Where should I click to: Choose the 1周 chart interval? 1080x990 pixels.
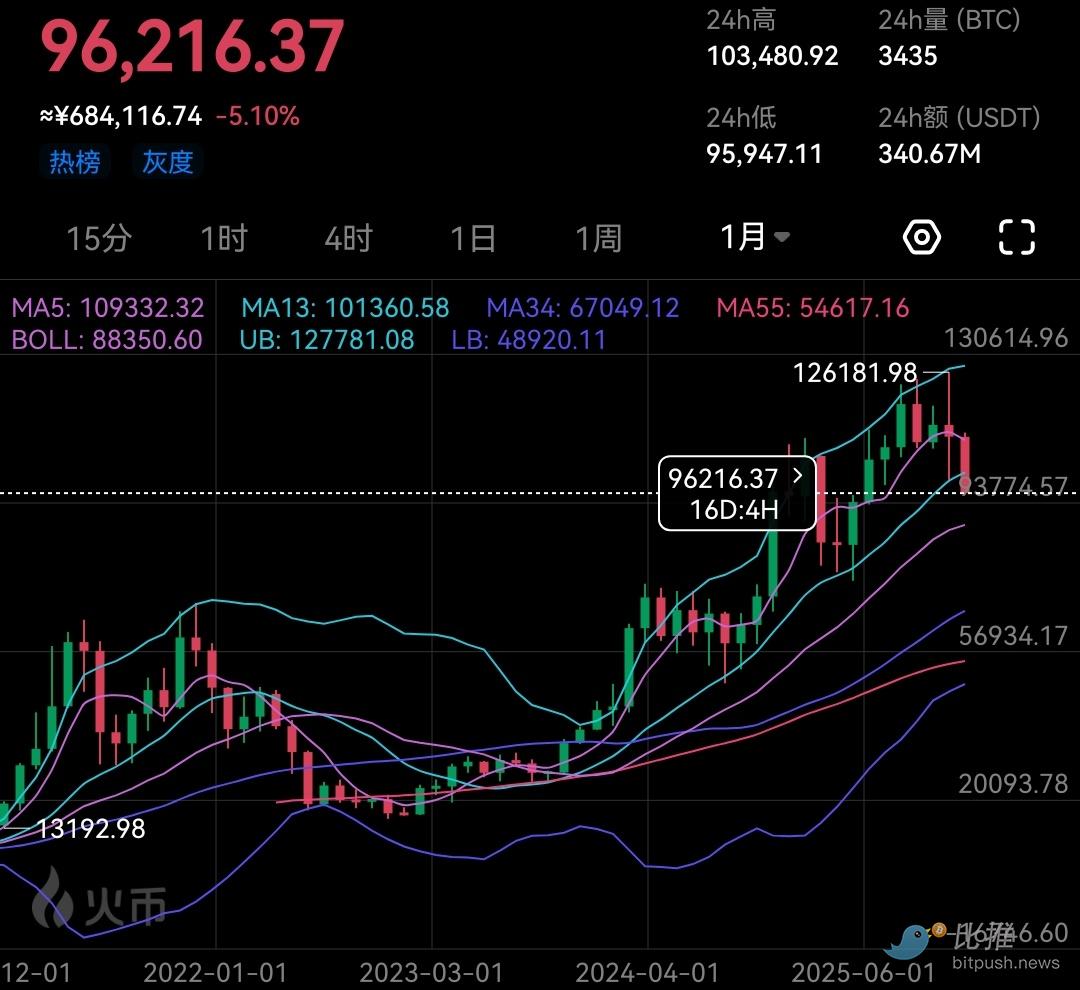(x=598, y=238)
